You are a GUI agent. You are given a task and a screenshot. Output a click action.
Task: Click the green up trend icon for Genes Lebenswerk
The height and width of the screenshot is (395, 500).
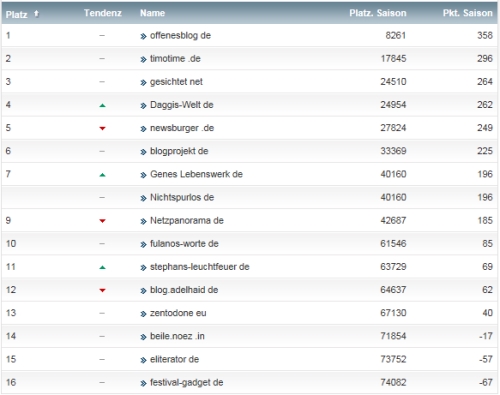tap(102, 175)
